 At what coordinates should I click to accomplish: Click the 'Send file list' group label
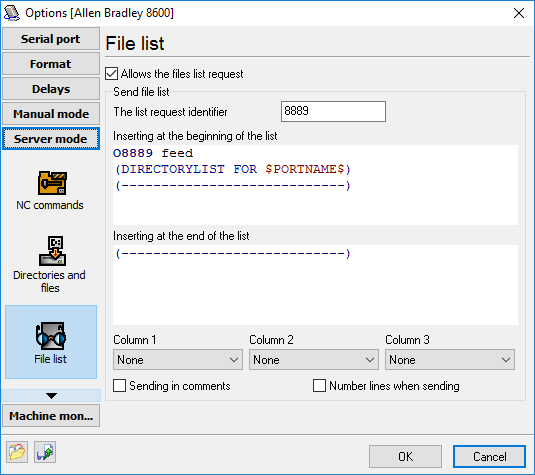tap(141, 92)
